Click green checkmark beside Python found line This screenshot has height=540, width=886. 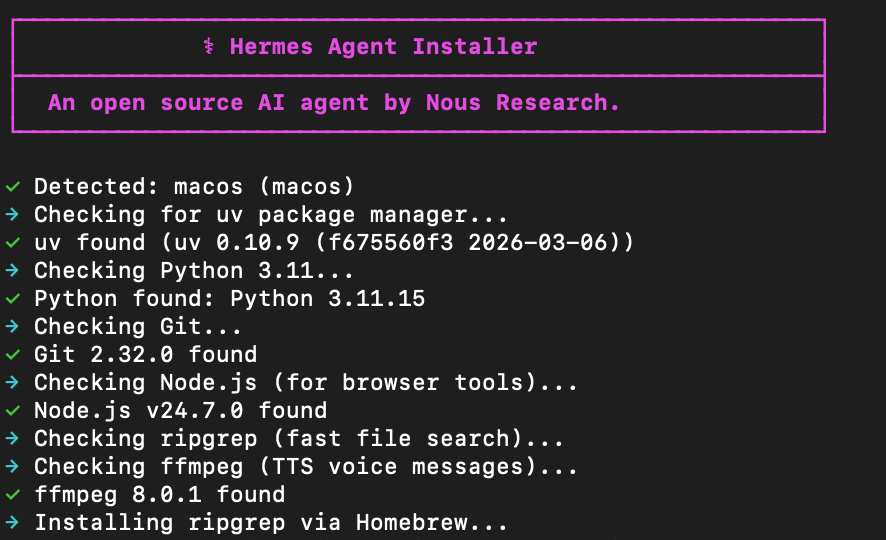(x=12, y=299)
